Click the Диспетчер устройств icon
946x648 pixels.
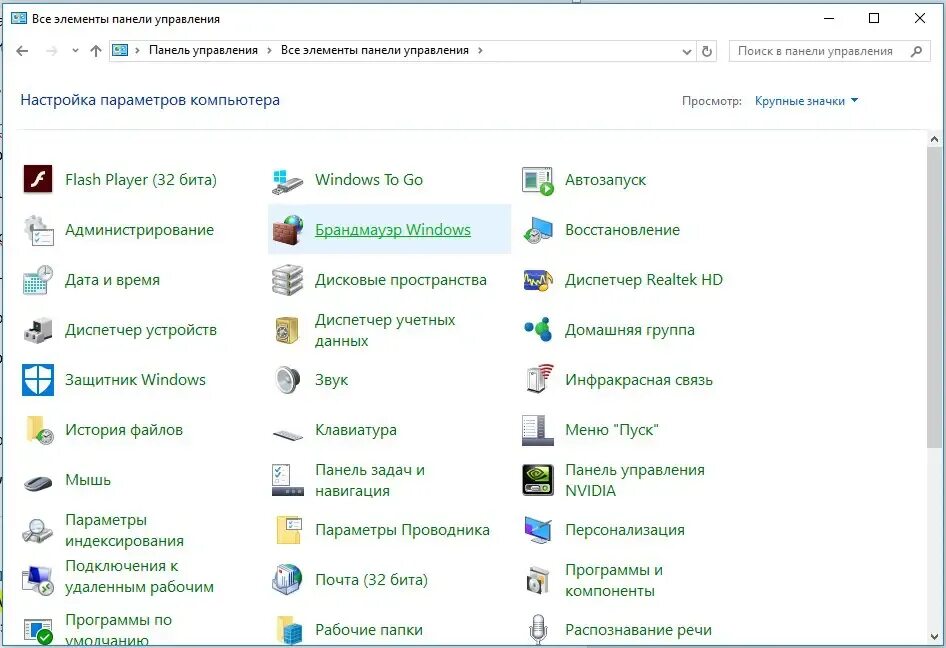(38, 330)
